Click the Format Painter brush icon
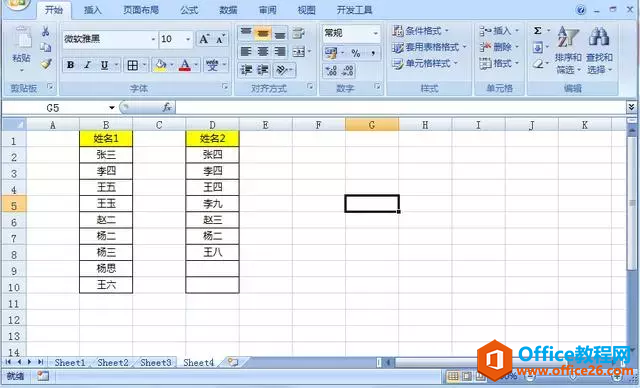Screen dimensions: 640x388 coord(46,63)
